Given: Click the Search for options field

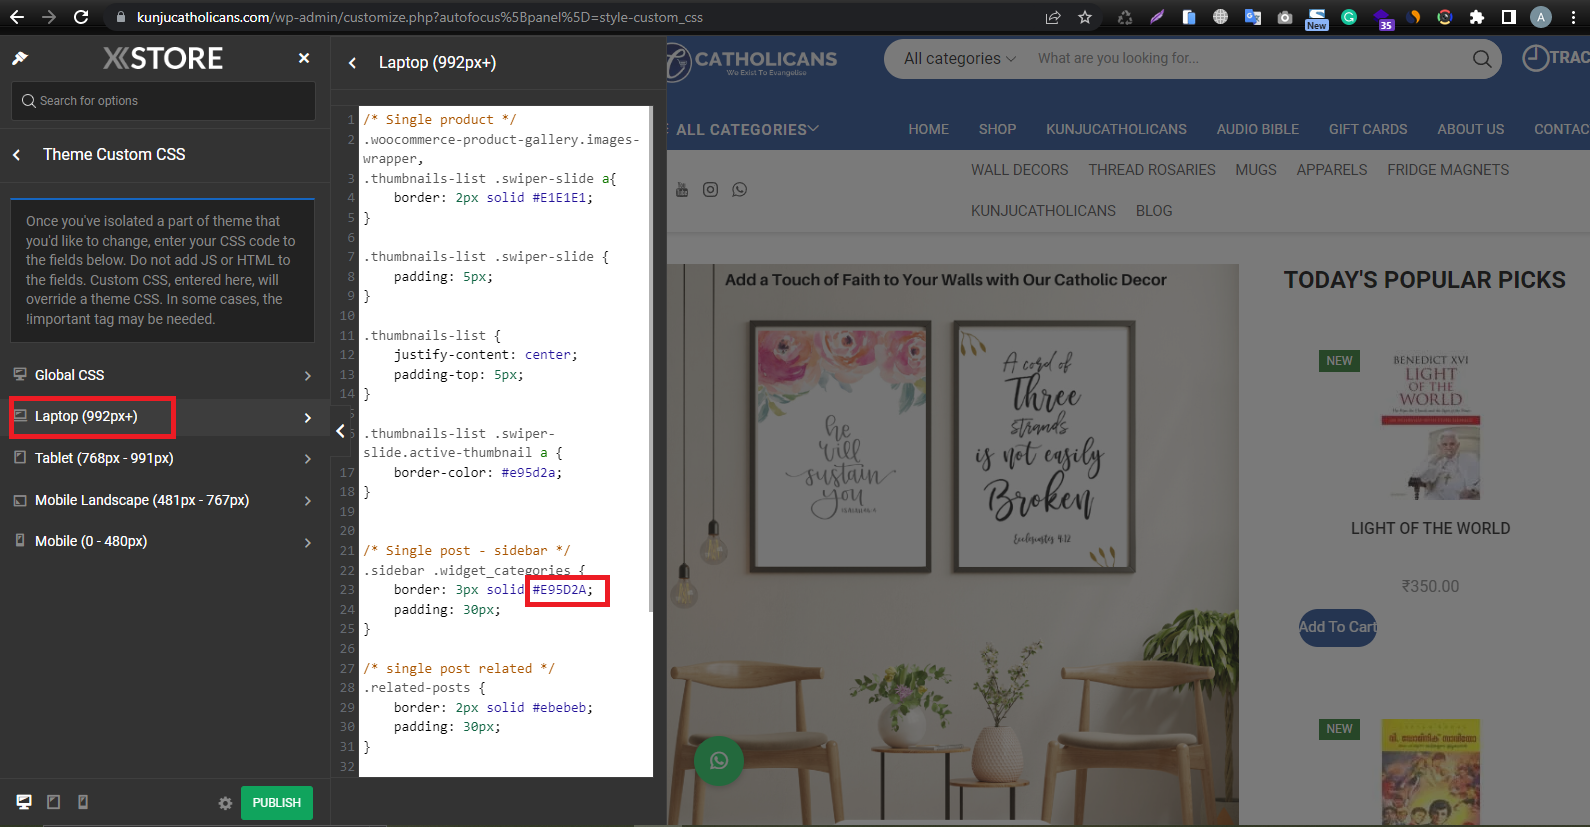Looking at the screenshot, I should click(x=163, y=101).
